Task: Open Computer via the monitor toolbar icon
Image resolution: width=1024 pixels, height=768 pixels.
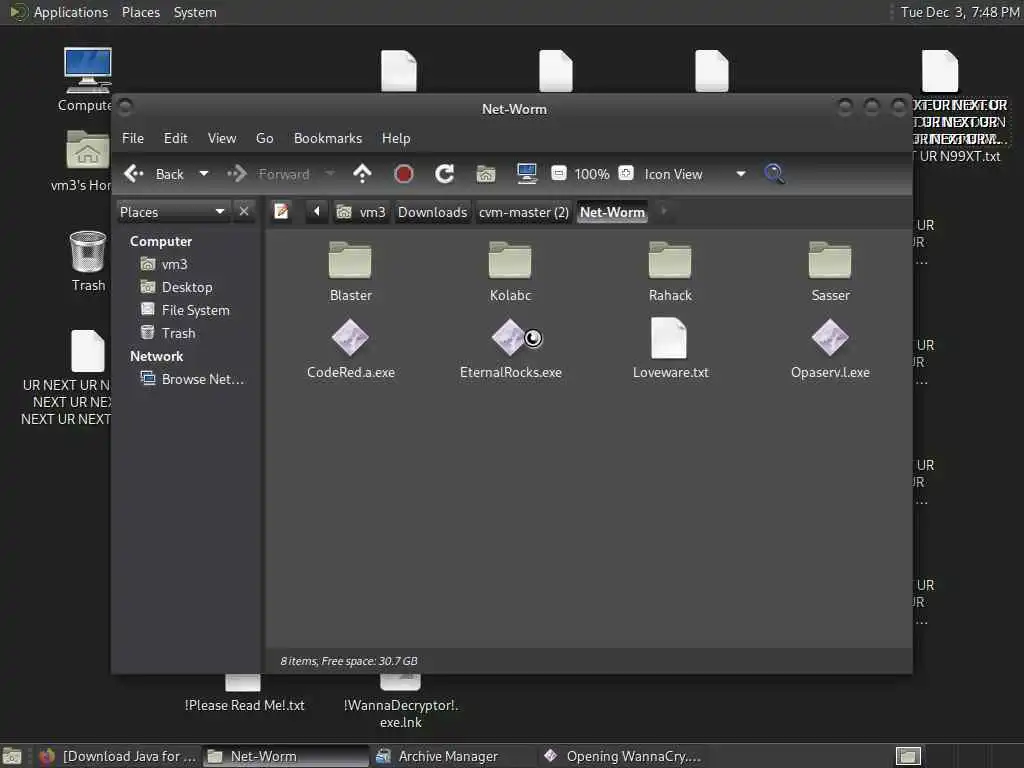Action: point(526,174)
